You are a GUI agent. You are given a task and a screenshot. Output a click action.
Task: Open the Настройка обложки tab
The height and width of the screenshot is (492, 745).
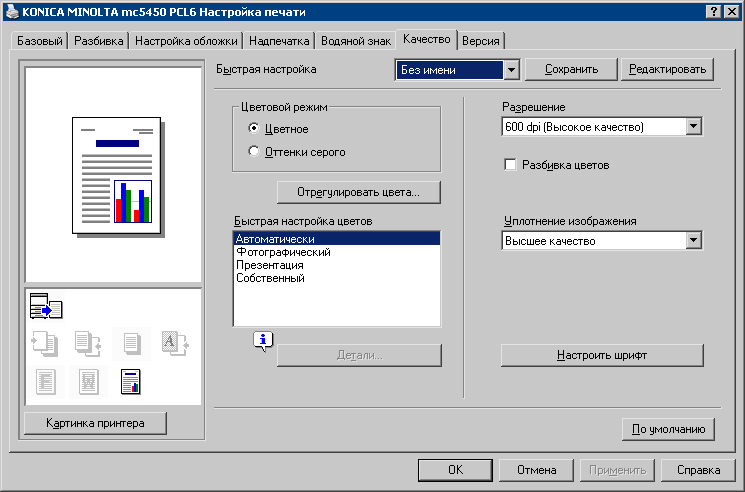coord(186,41)
